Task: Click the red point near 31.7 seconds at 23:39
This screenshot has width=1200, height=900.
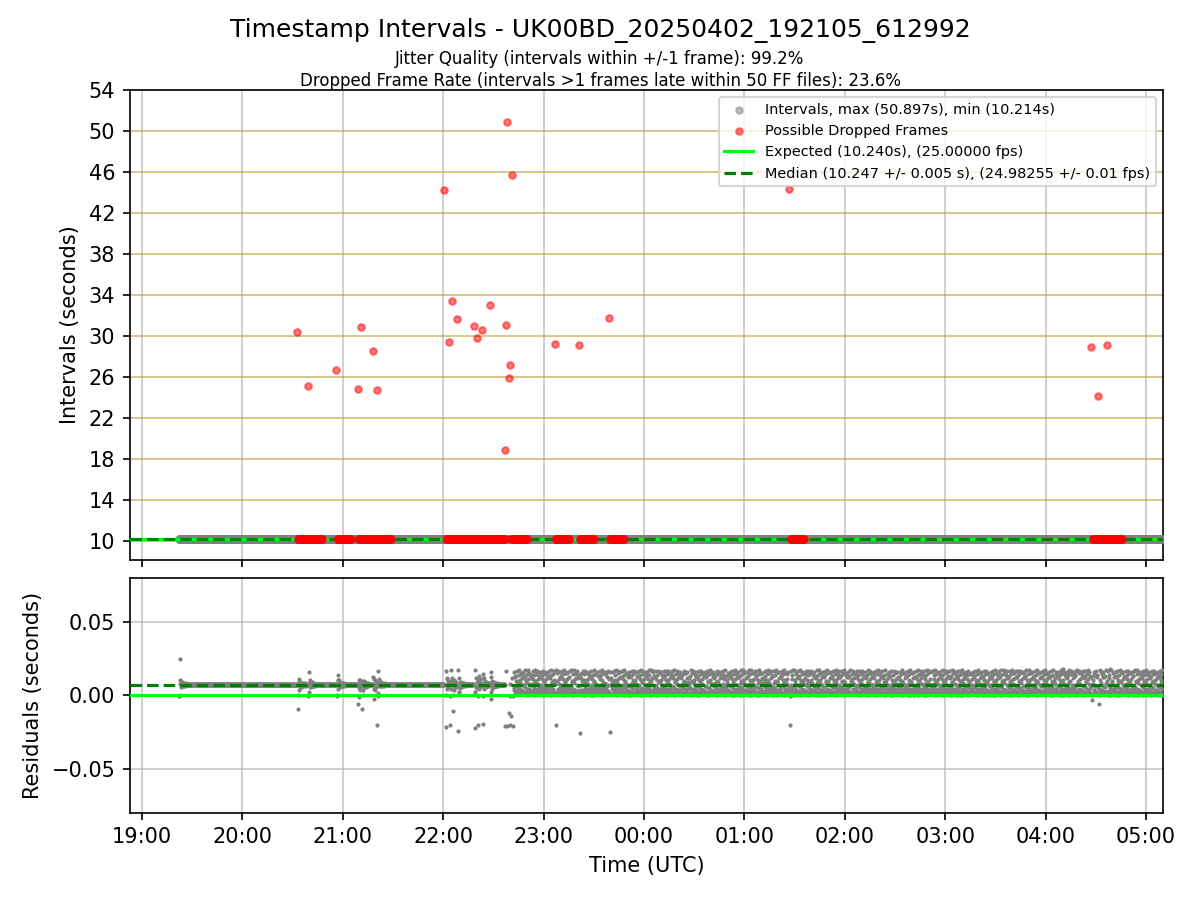Action: (609, 318)
